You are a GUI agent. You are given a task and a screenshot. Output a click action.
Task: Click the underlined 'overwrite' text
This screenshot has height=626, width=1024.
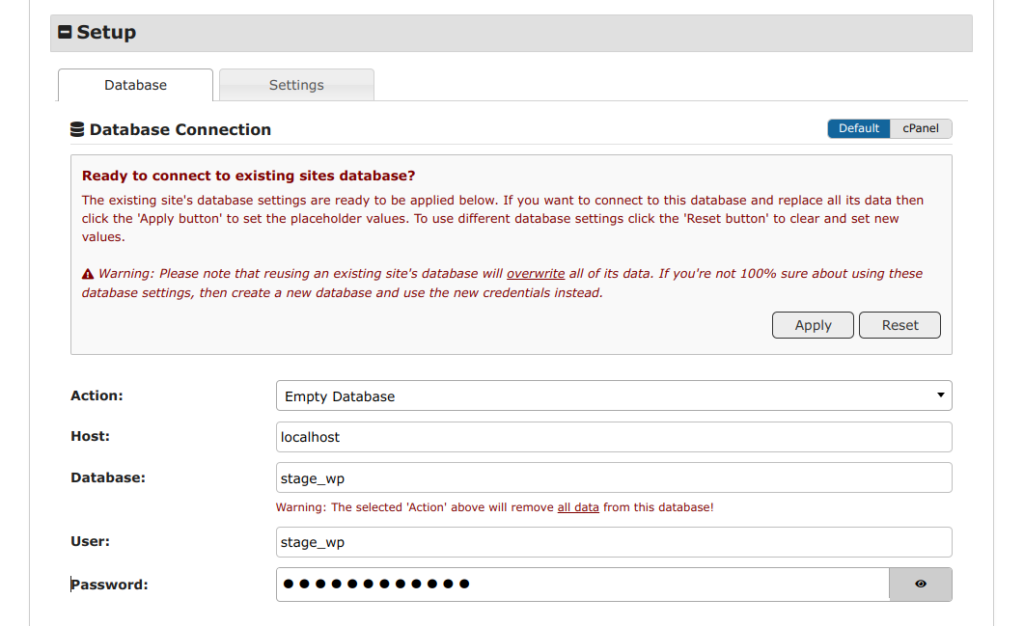tap(535, 274)
